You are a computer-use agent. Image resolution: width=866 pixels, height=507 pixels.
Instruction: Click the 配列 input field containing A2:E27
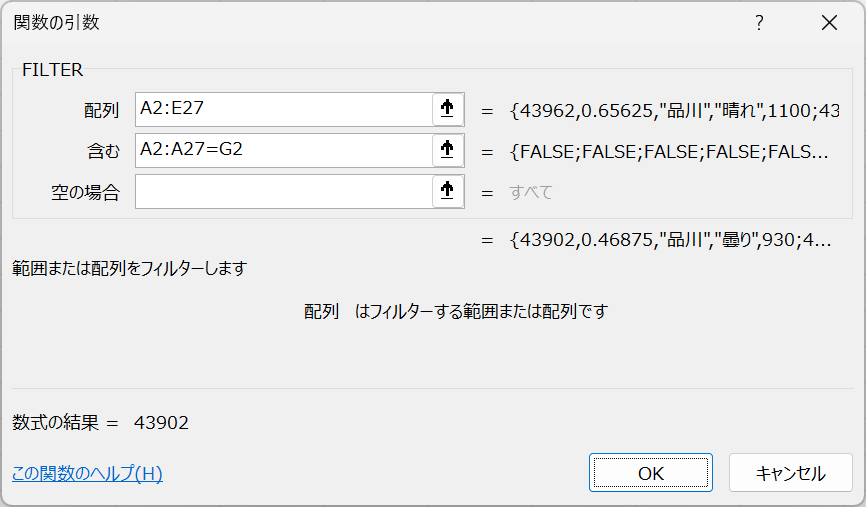click(x=283, y=110)
